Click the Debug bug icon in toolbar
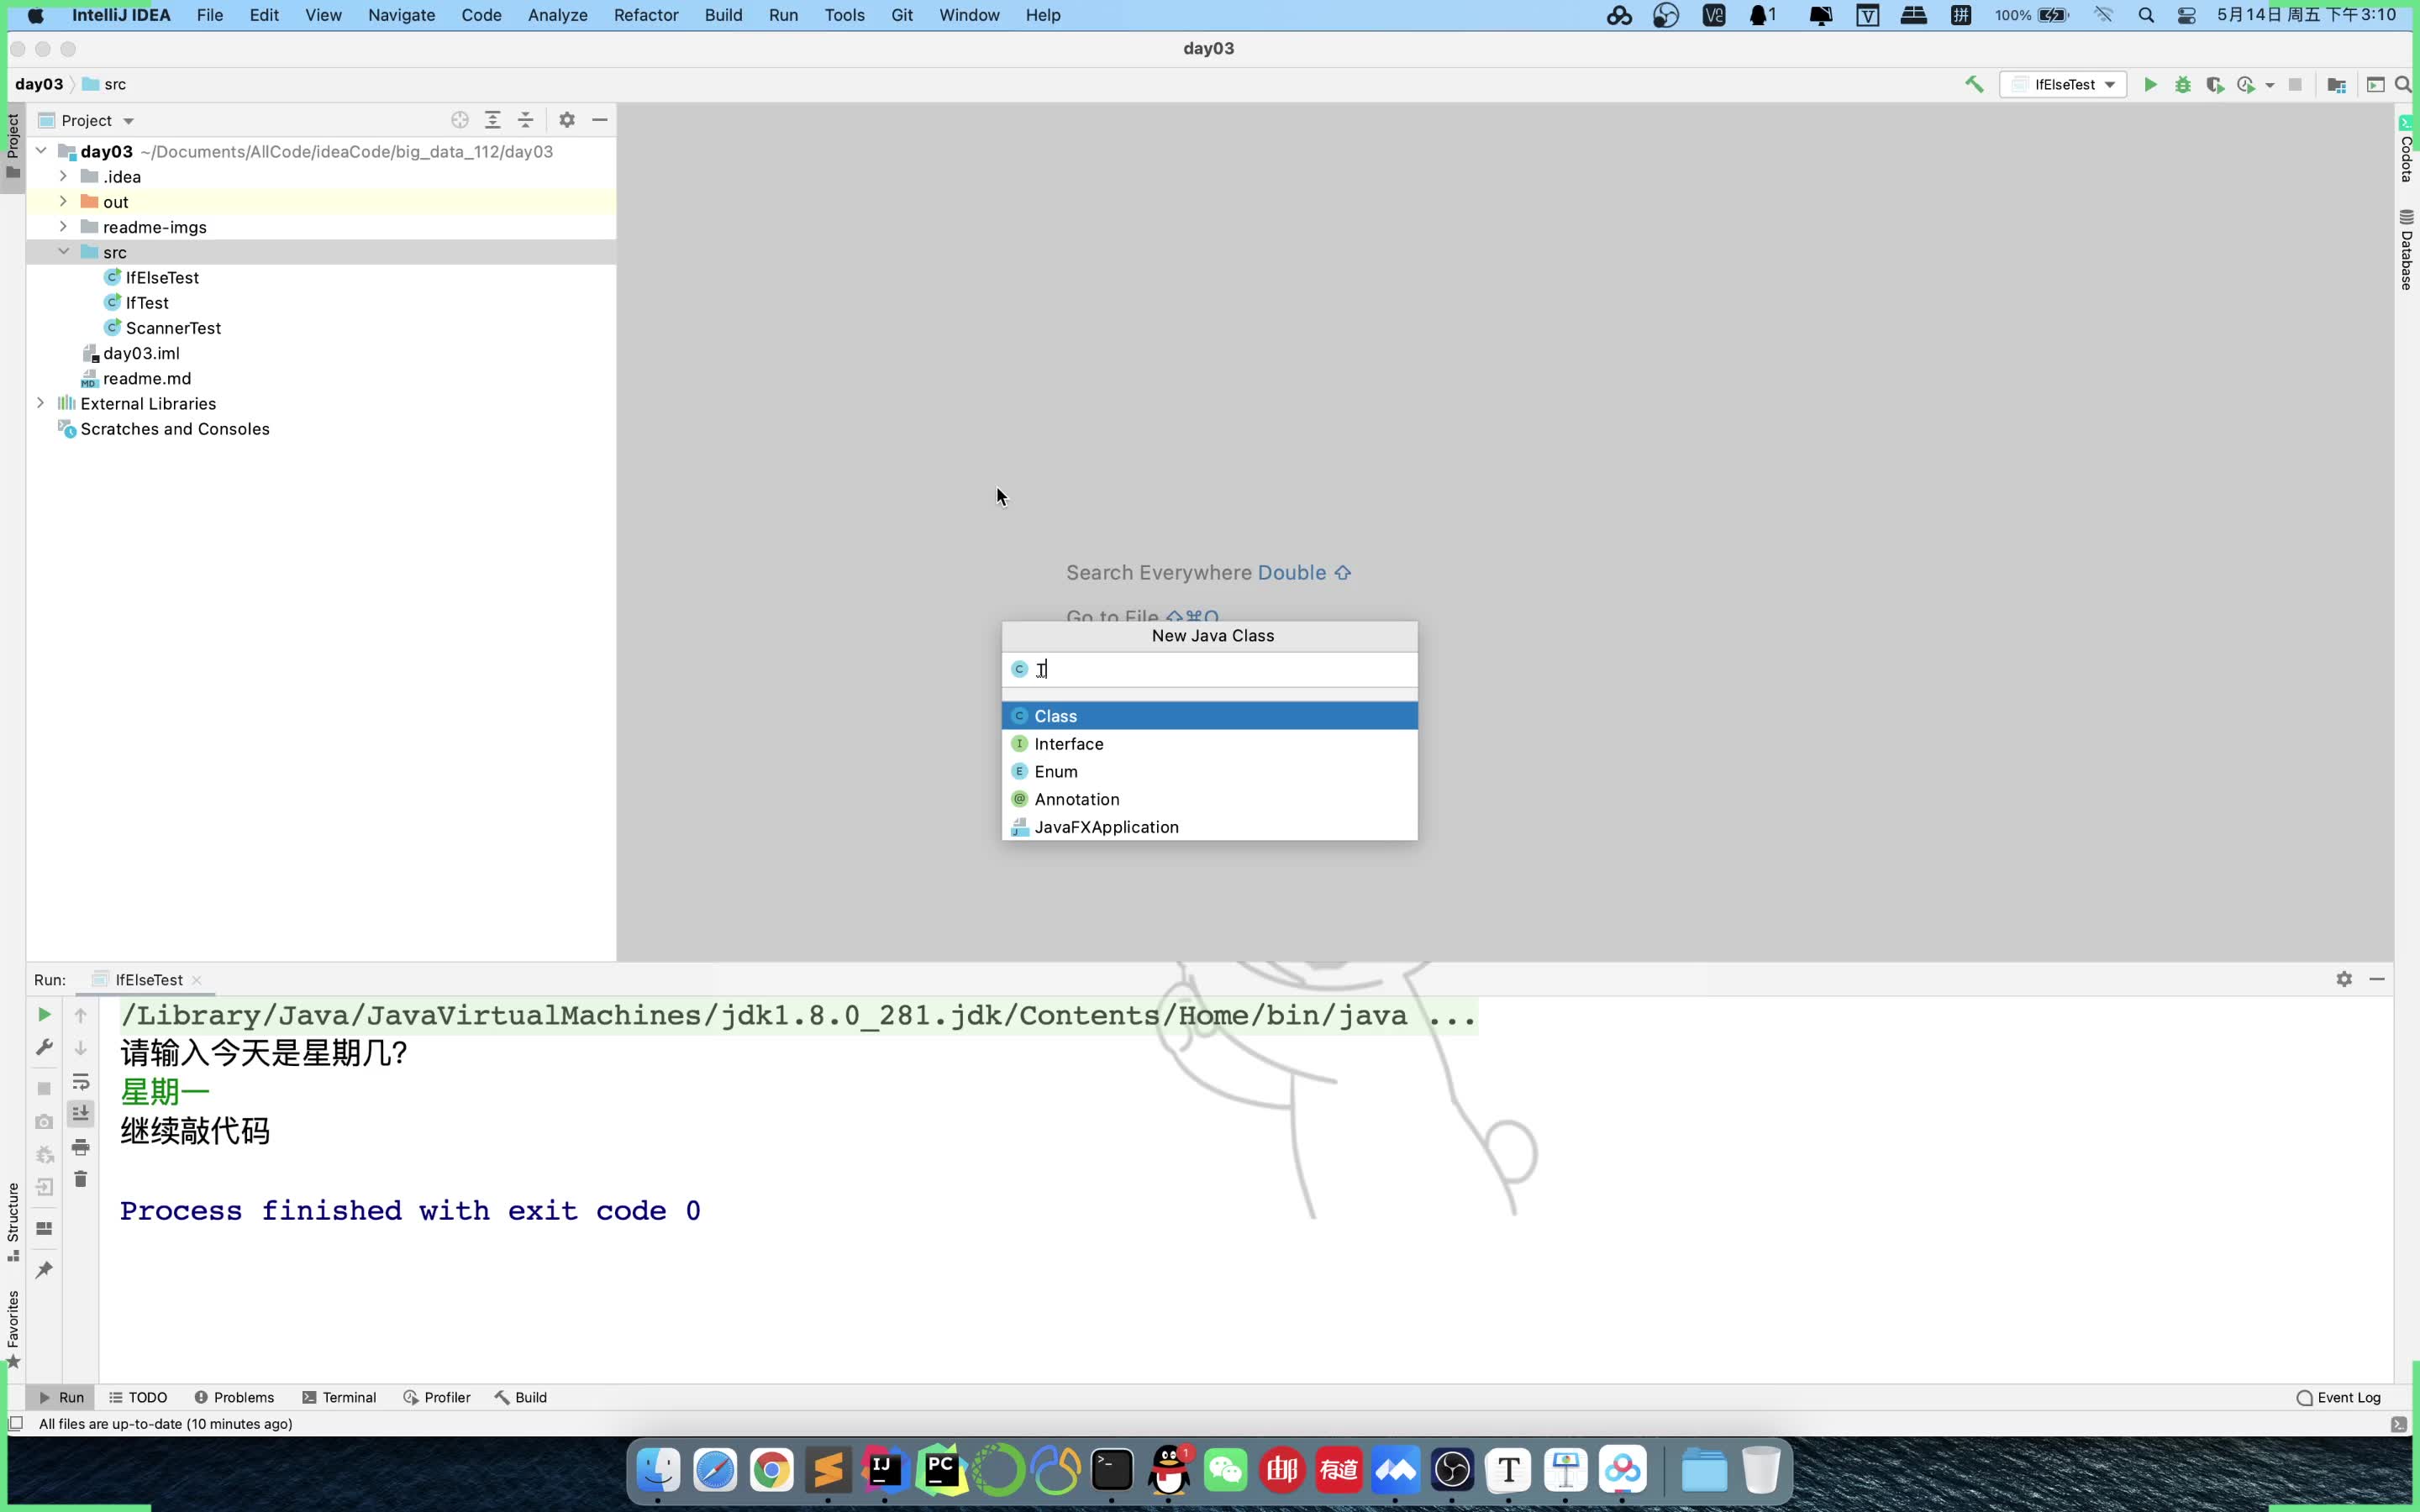The height and width of the screenshot is (1512, 2420). [x=2183, y=85]
